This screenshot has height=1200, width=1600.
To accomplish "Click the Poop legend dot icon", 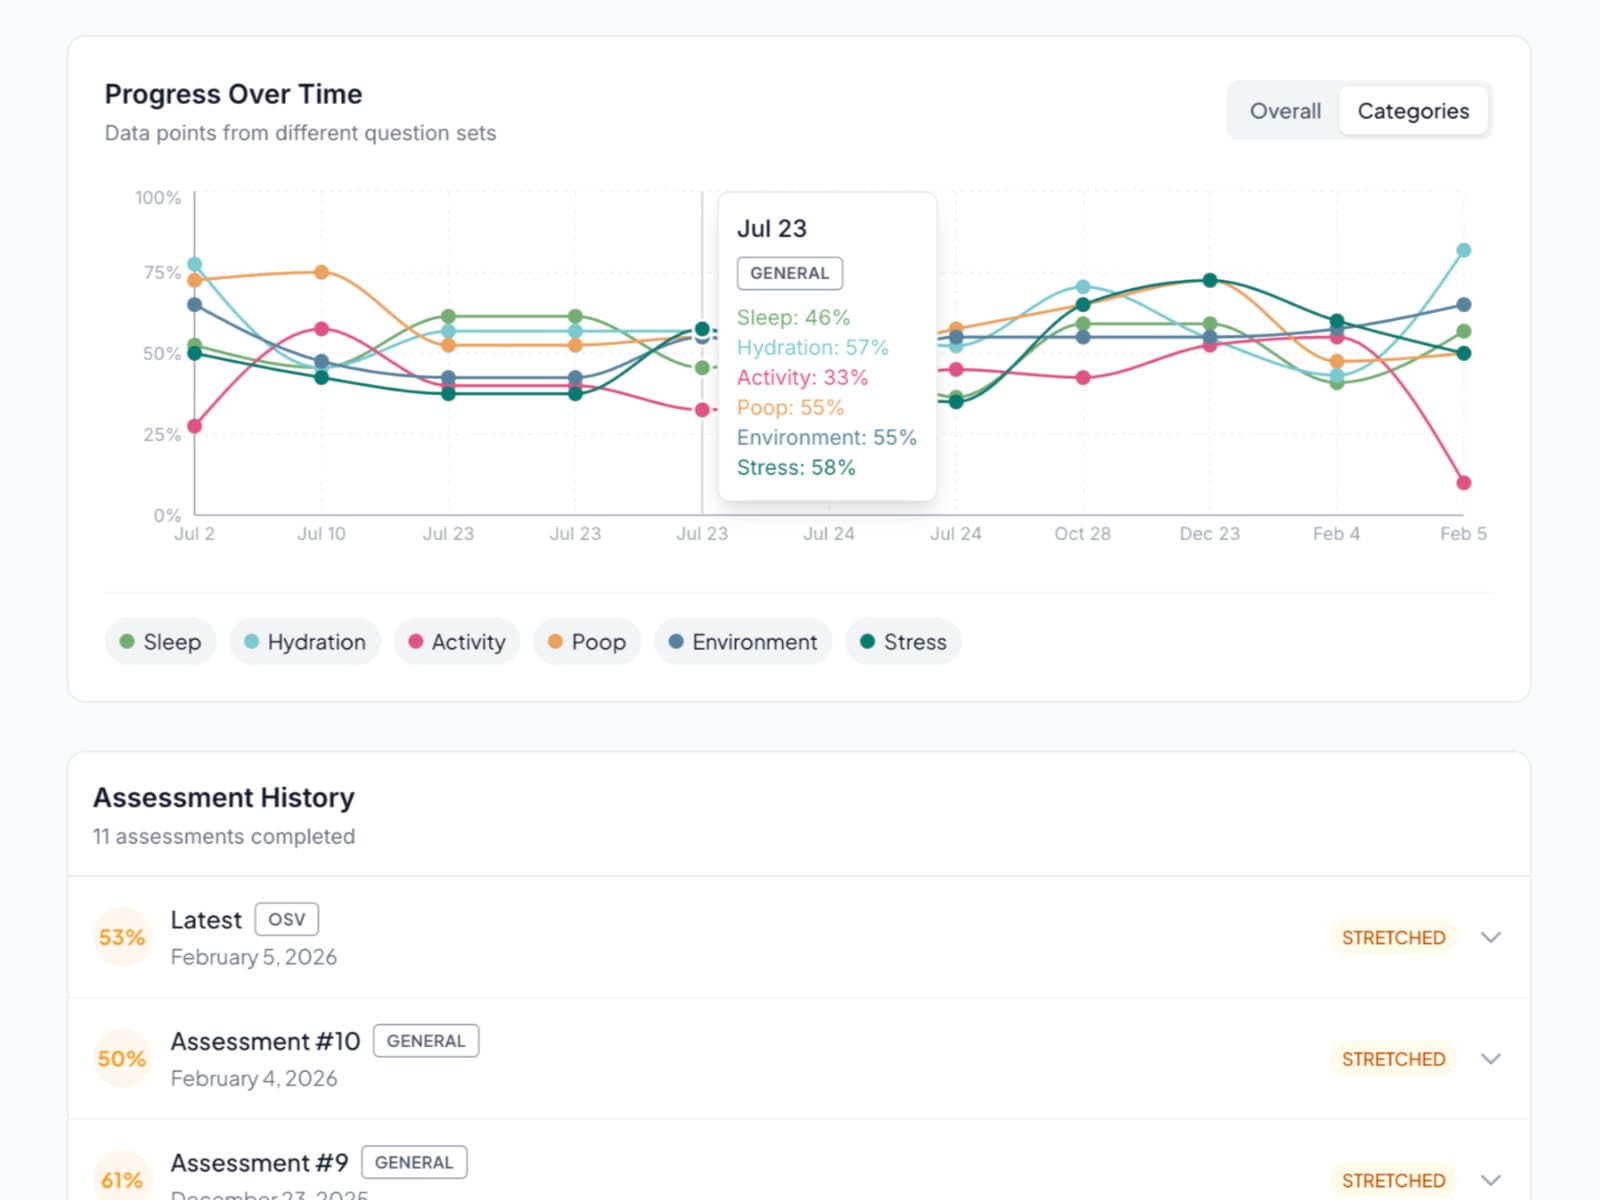I will (555, 641).
